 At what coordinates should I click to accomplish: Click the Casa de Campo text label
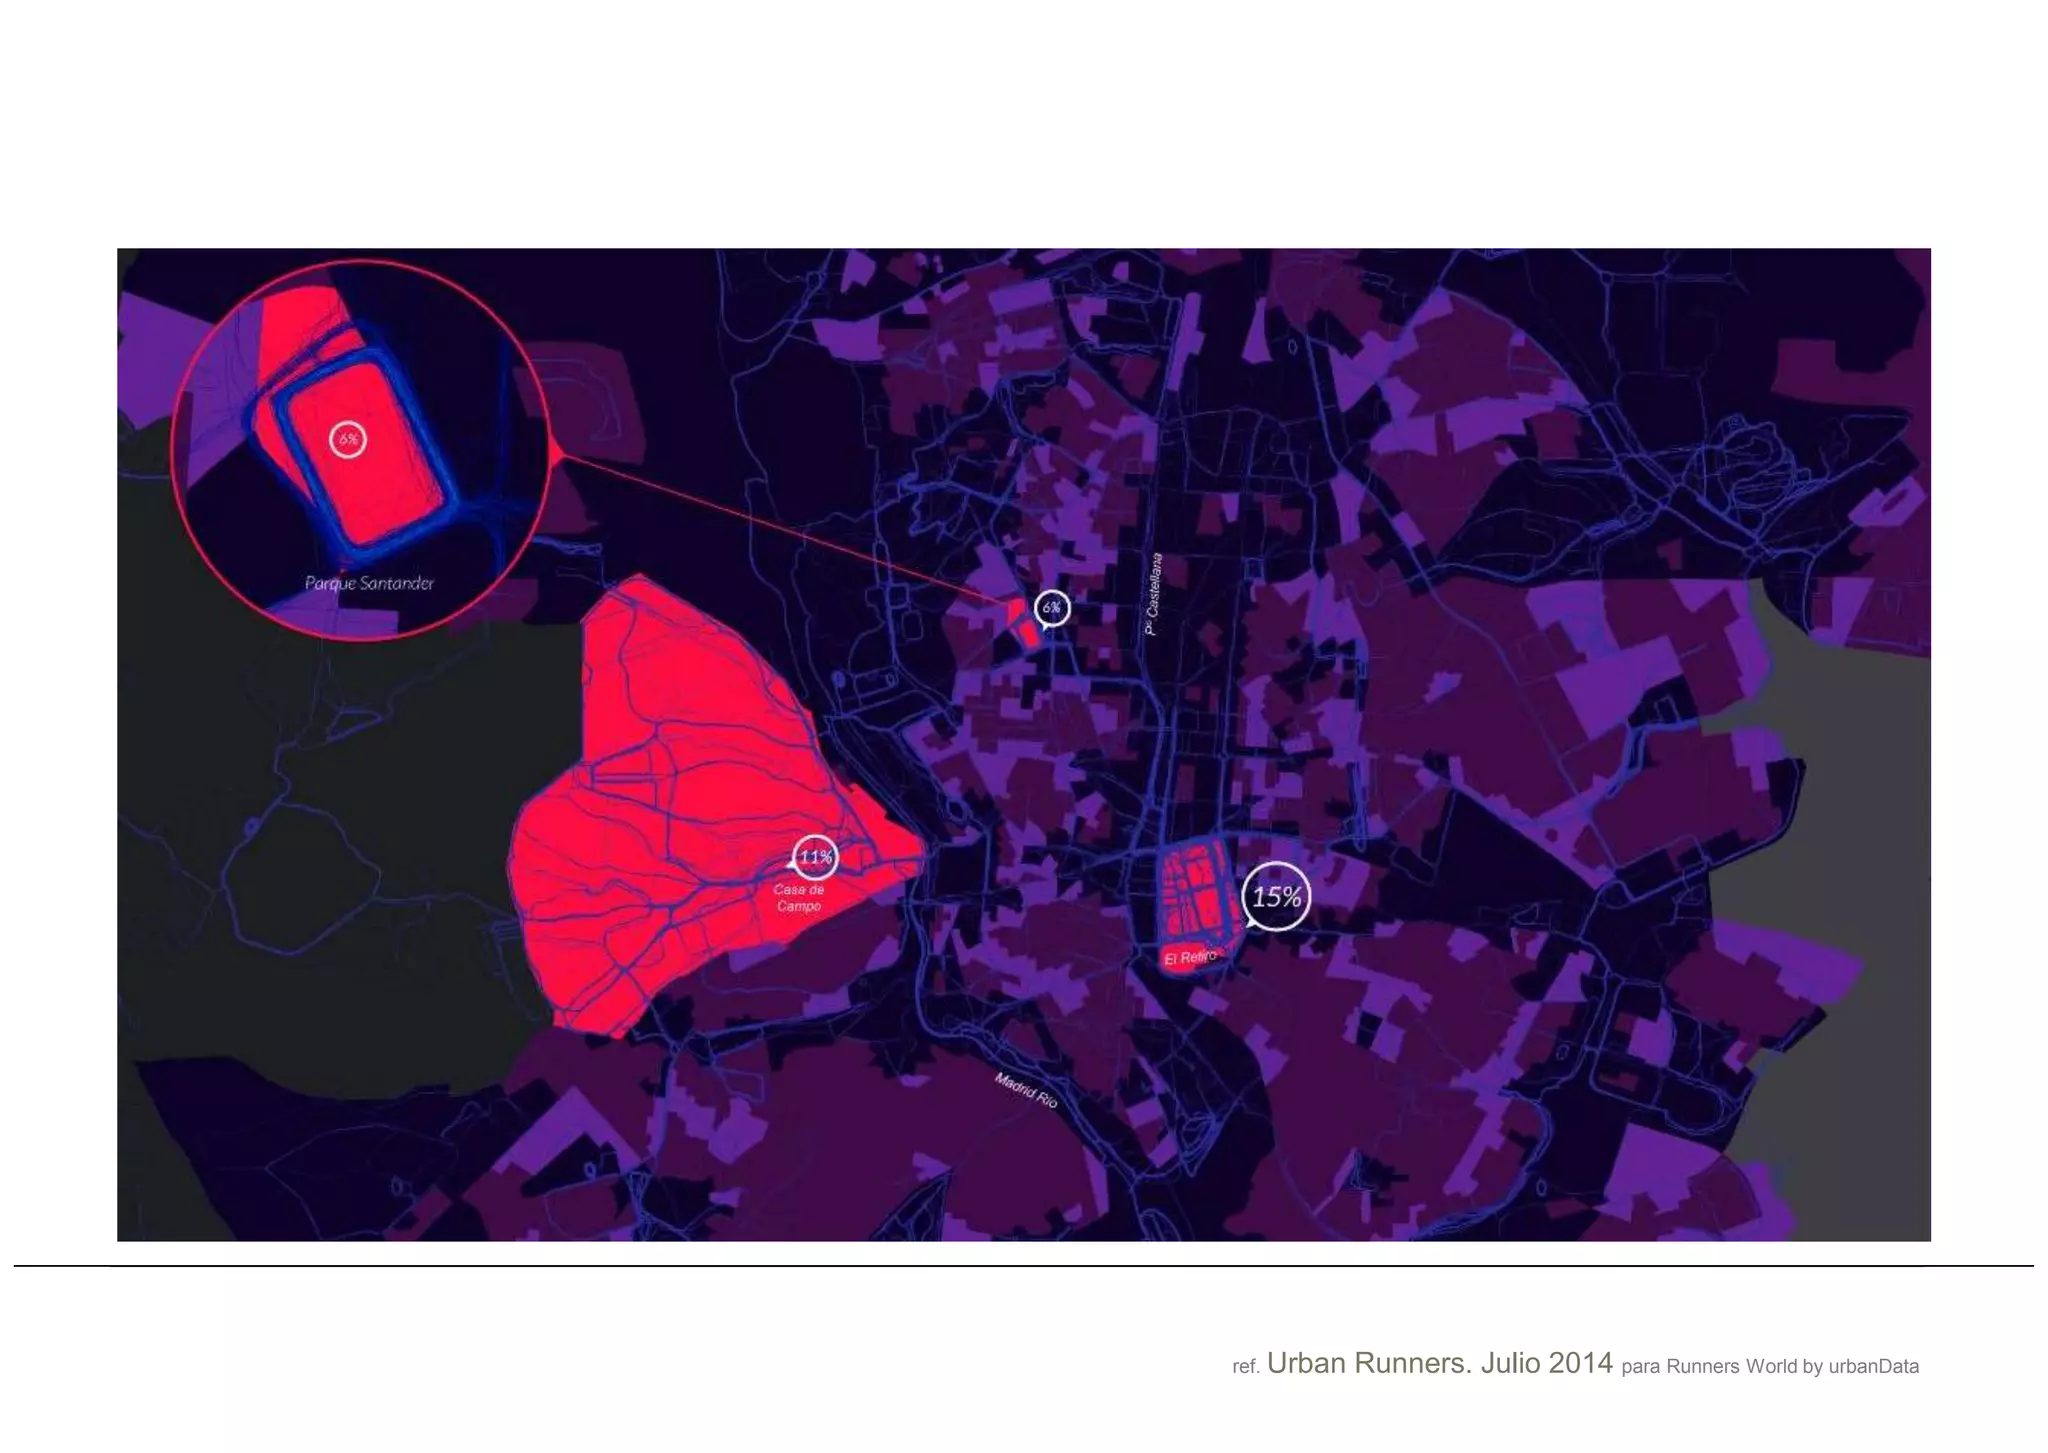(798, 898)
